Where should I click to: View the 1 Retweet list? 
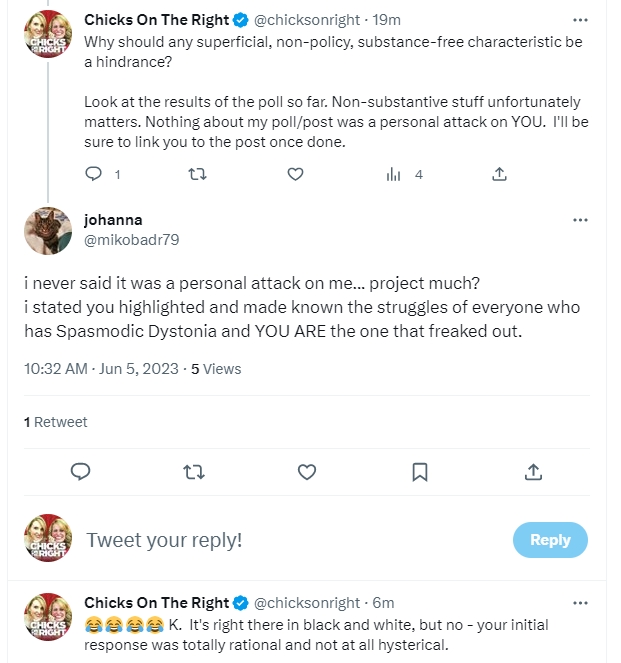56,422
